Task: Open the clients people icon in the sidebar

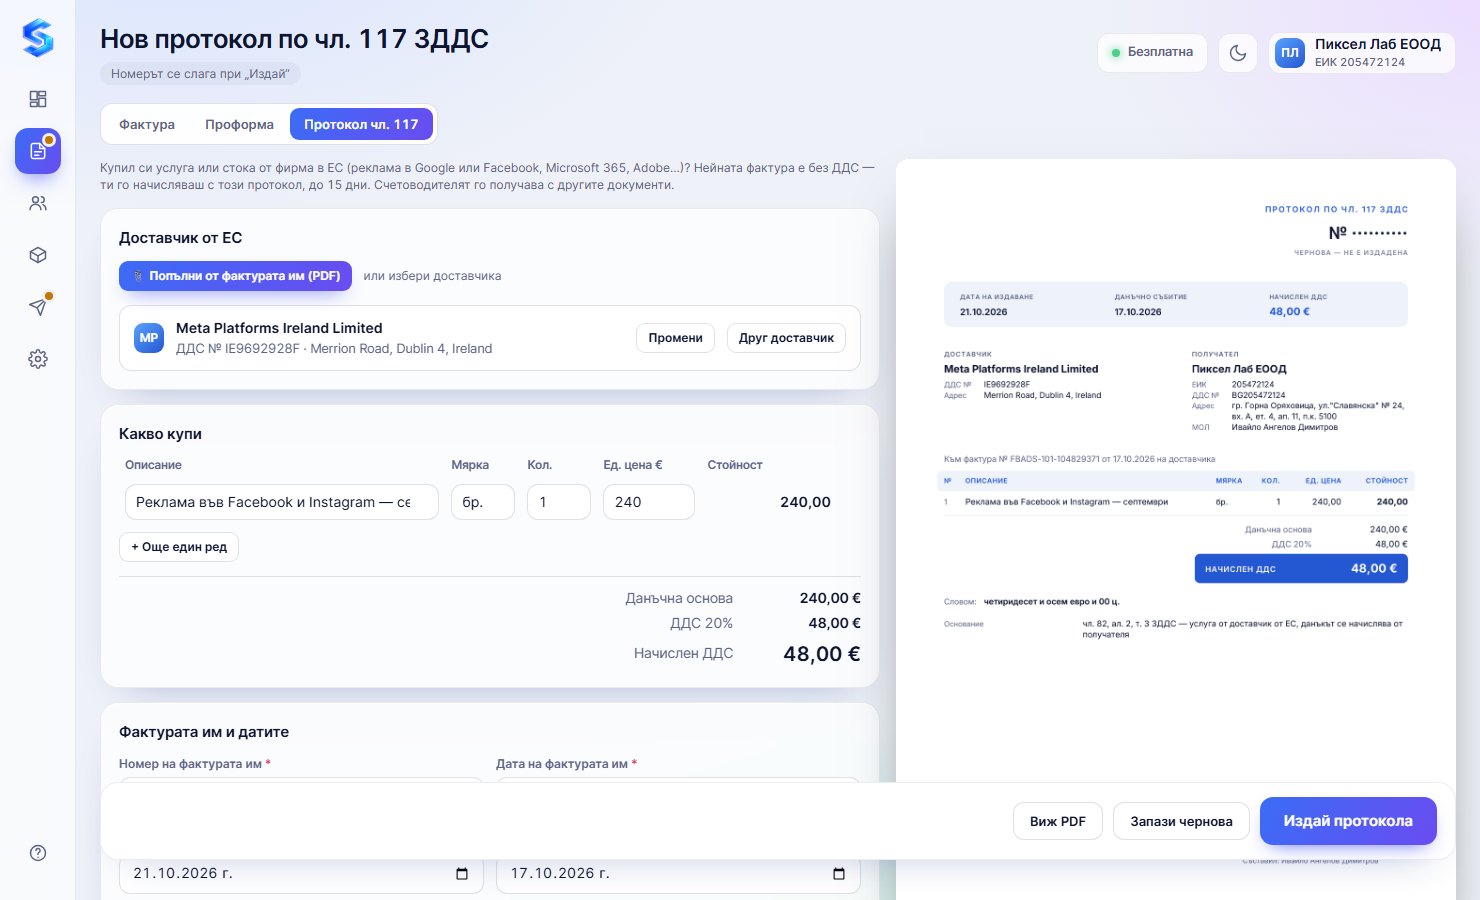Action: tap(38, 203)
